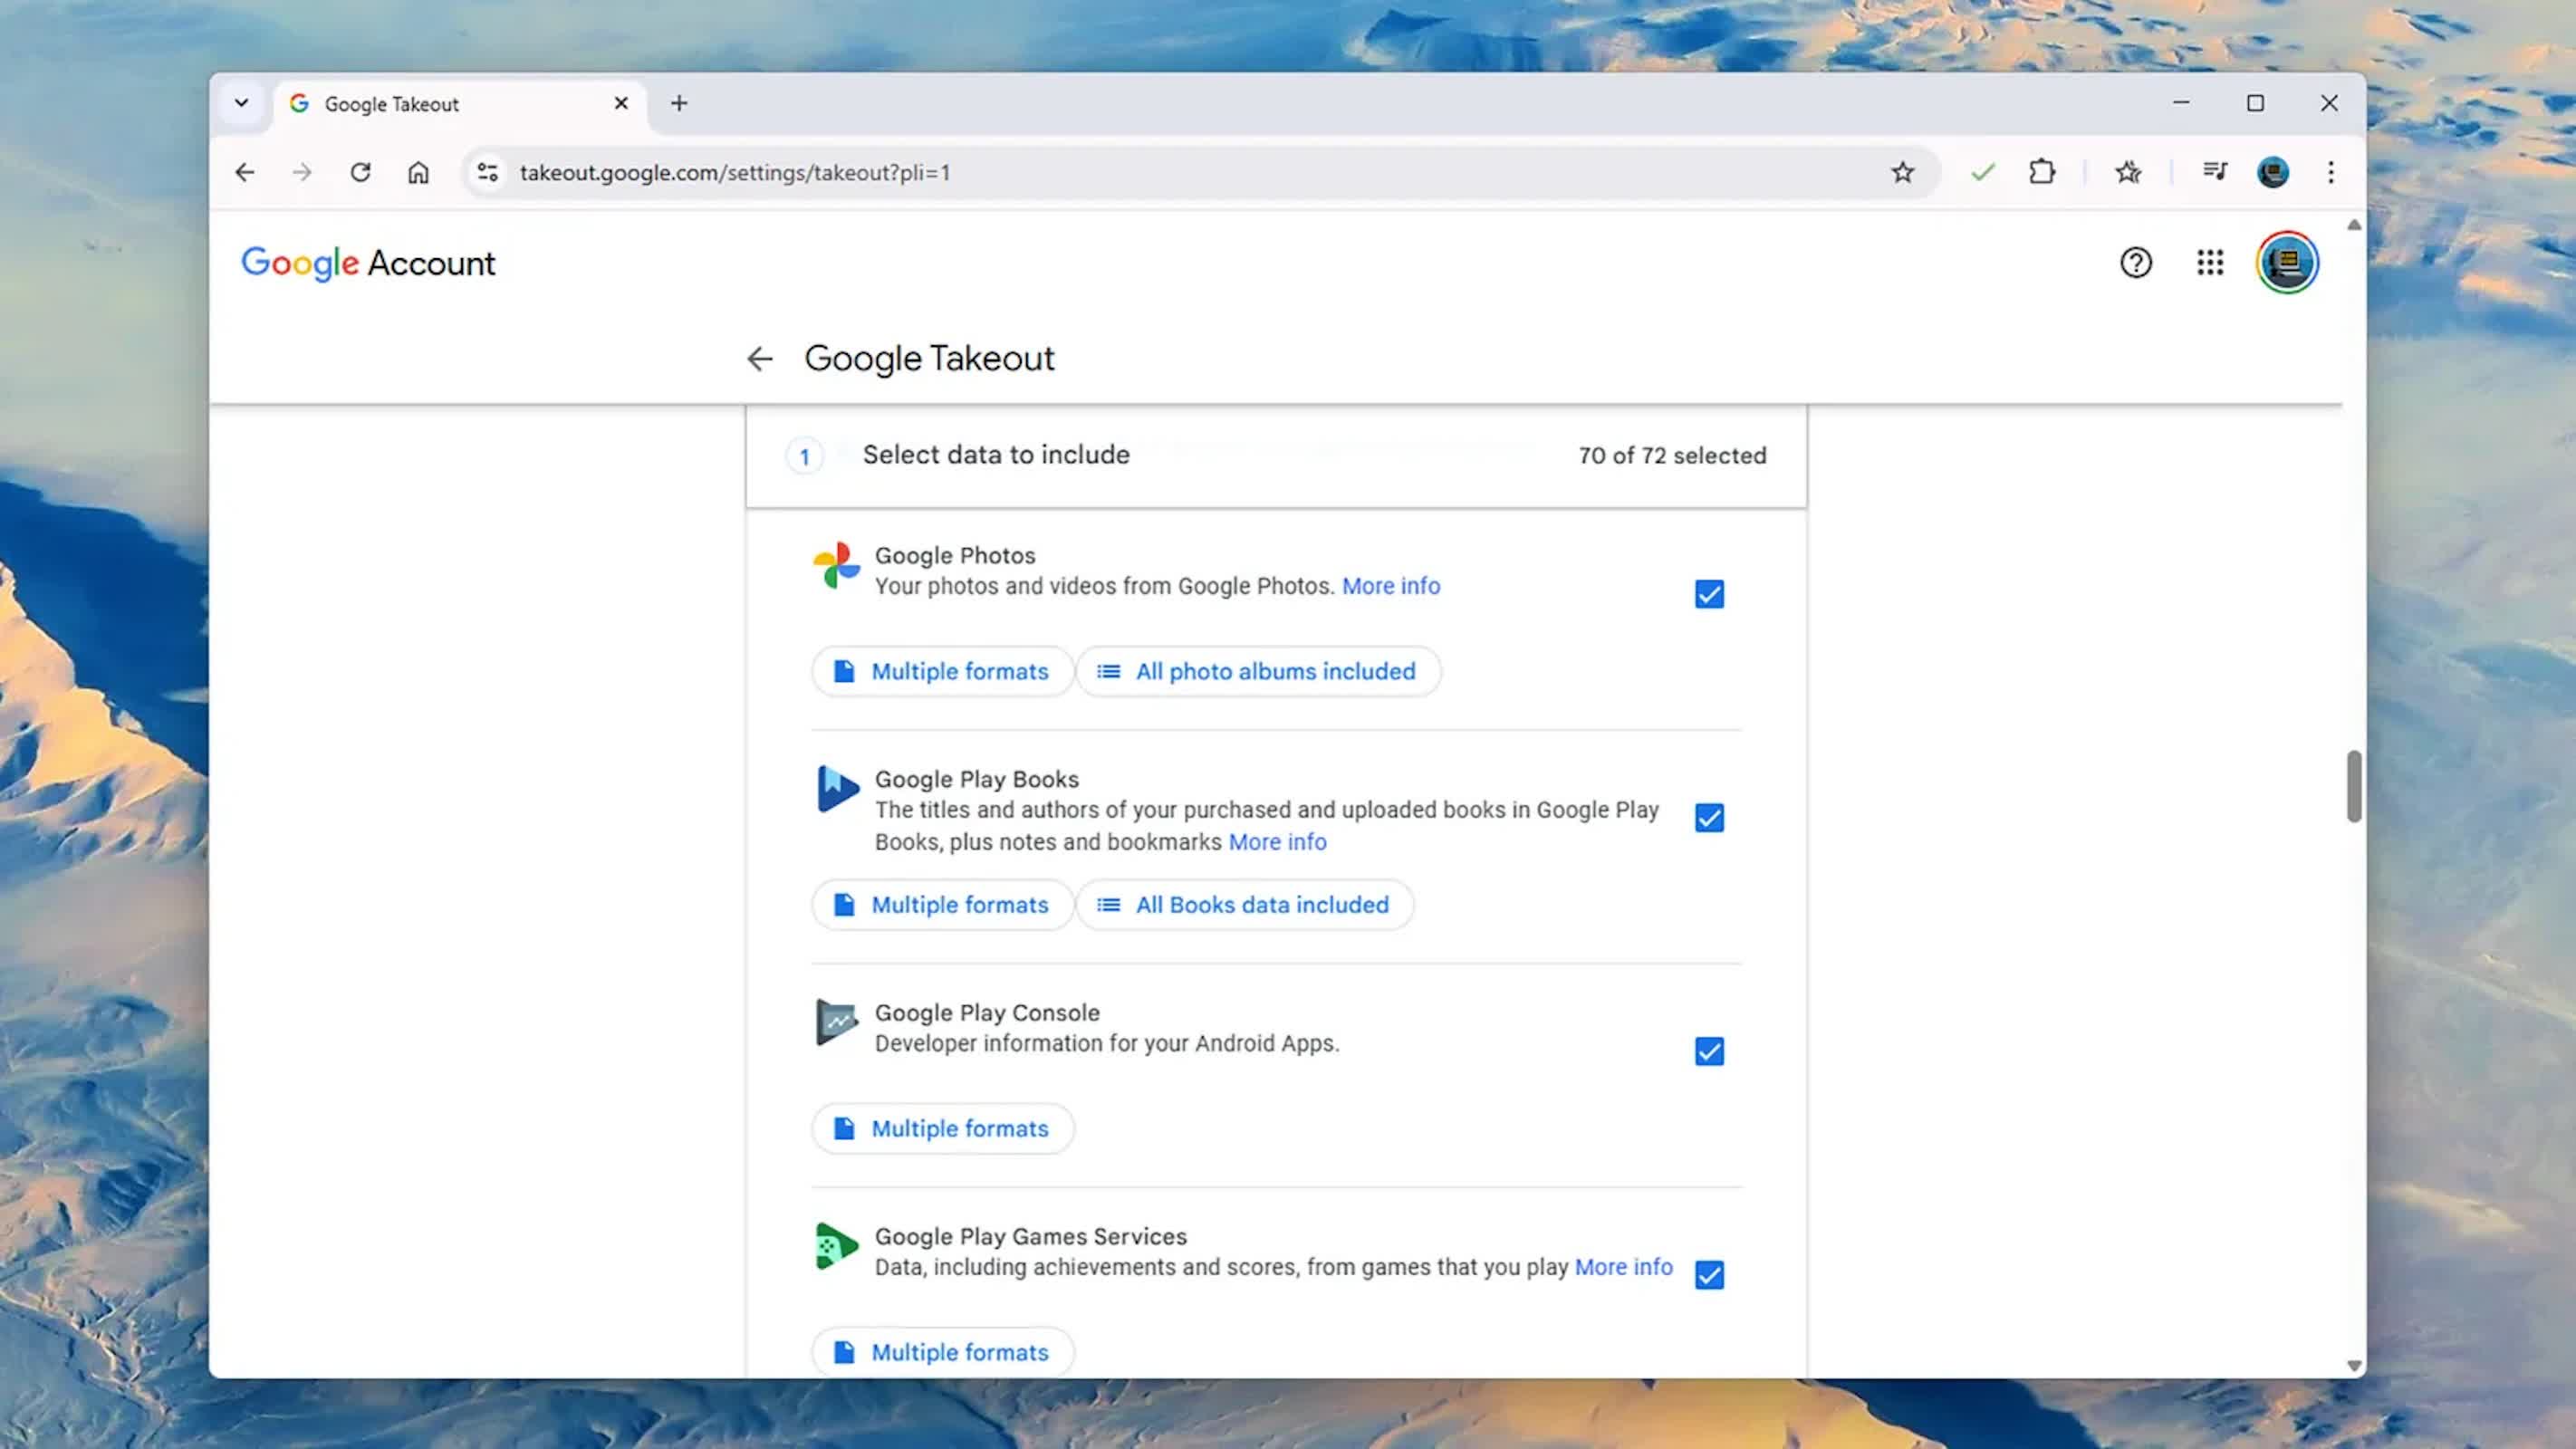
Task: Open the Chrome extensions puzzle icon
Action: (x=2041, y=172)
